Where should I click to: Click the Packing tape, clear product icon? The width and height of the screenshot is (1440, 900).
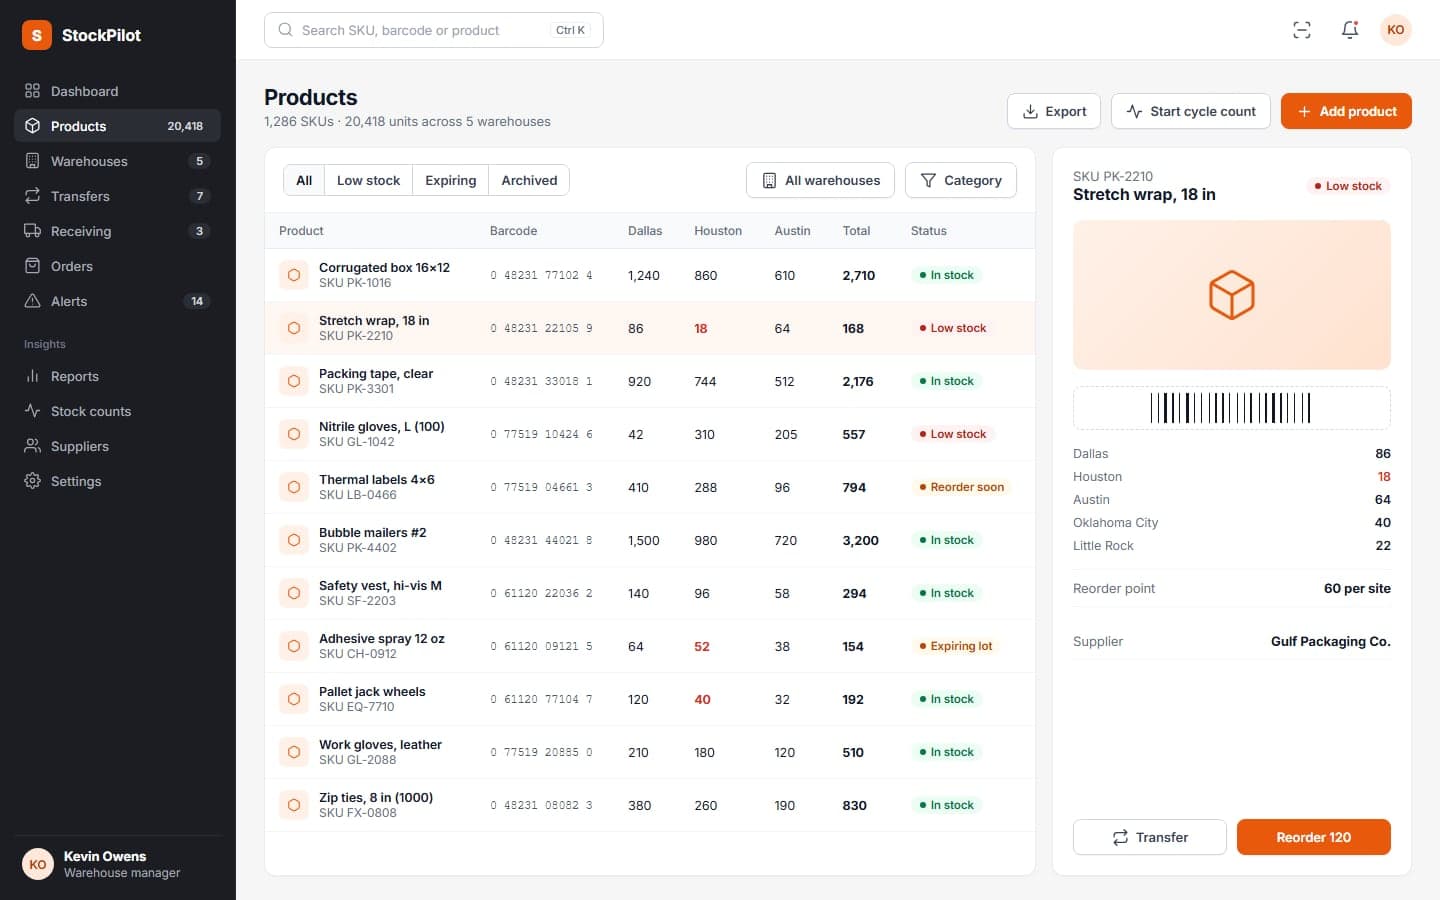[x=294, y=381]
